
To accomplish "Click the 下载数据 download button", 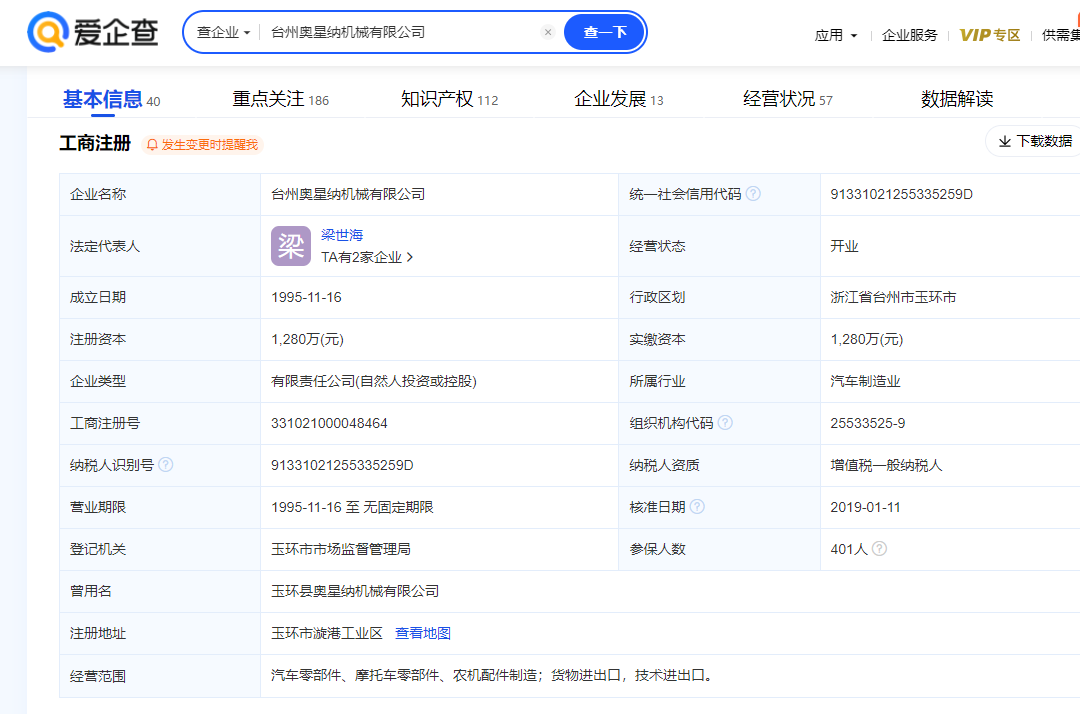I will coord(1035,141).
